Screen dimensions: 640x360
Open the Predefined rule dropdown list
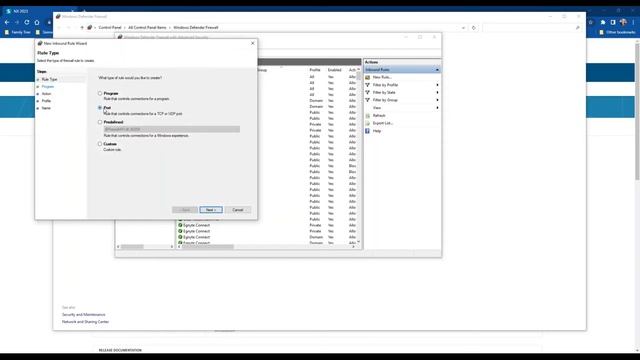coord(171,129)
